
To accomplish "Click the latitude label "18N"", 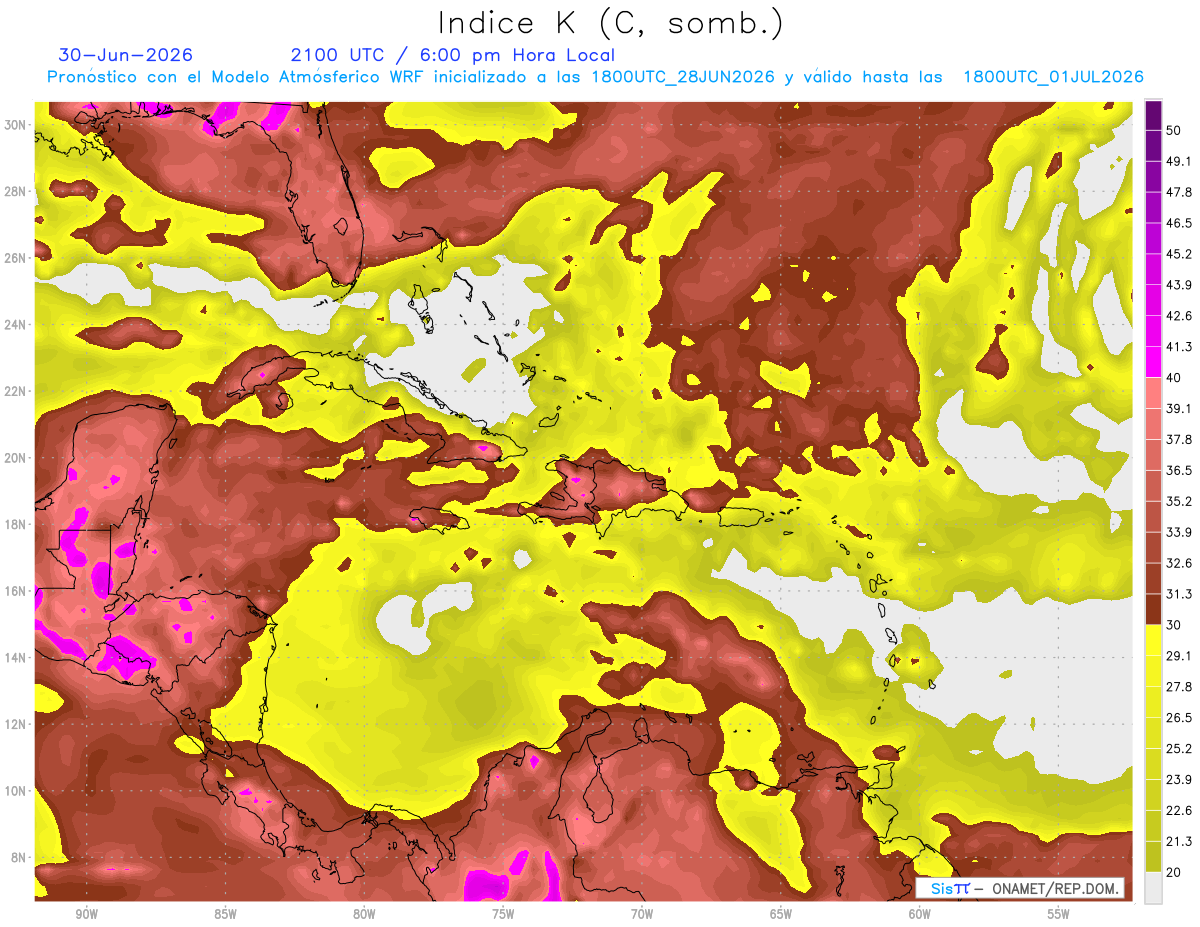I will pos(16,525).
